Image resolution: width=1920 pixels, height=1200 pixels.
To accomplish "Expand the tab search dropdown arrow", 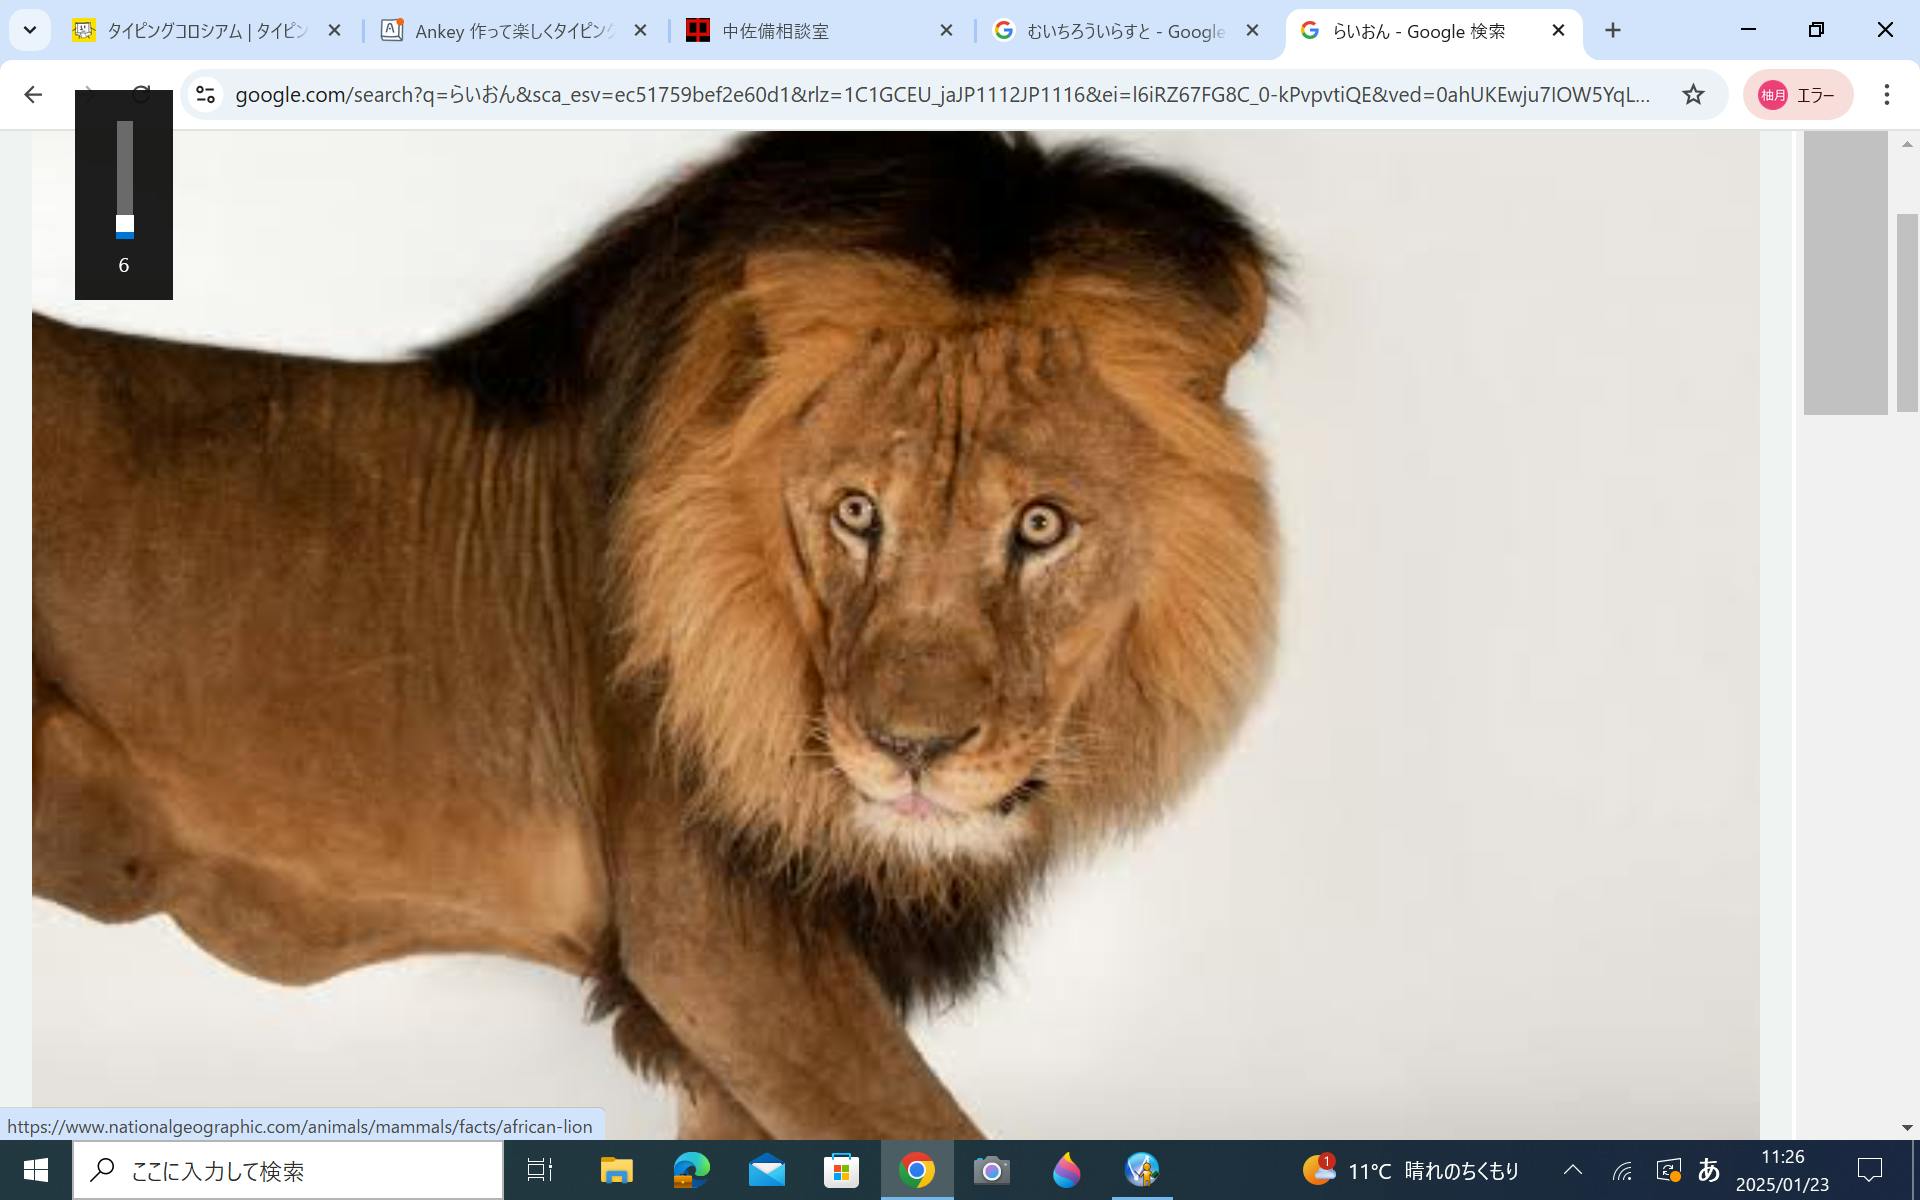I will 30,30.
